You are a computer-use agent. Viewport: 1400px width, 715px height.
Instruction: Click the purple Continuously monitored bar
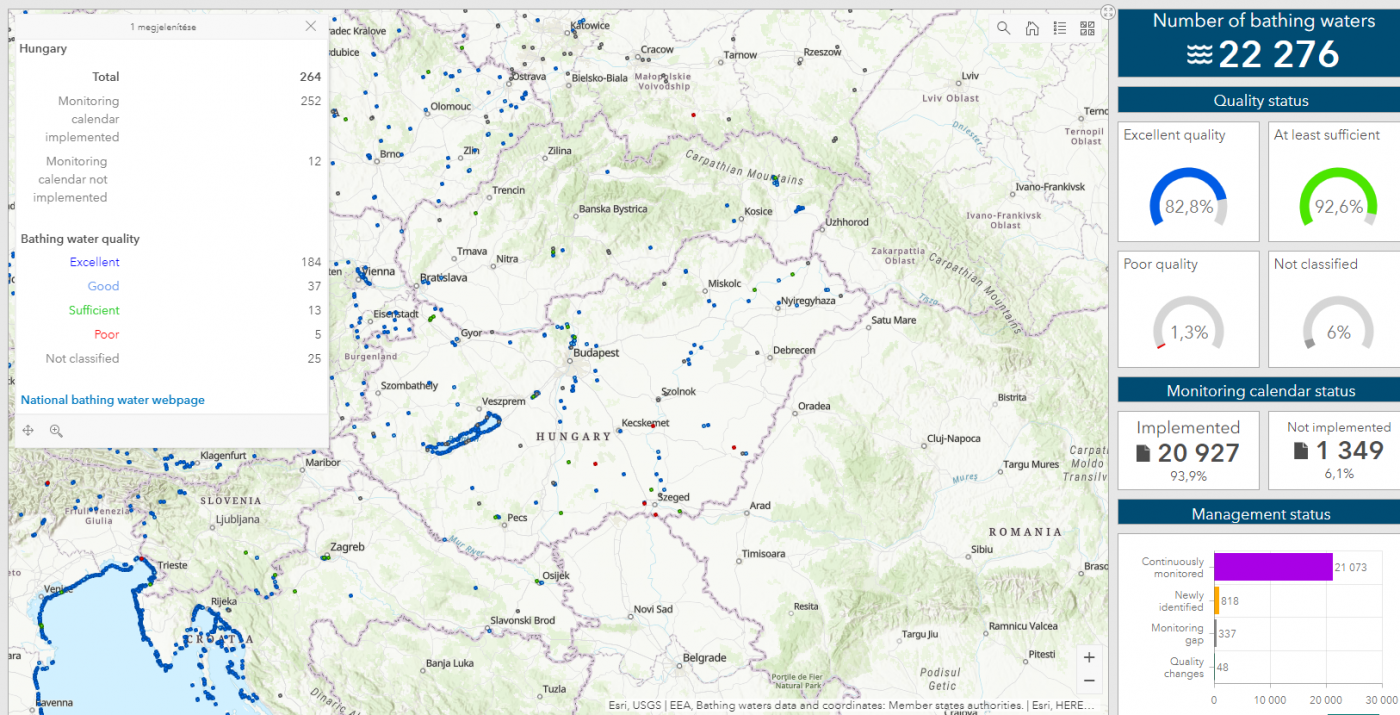pos(1273,567)
